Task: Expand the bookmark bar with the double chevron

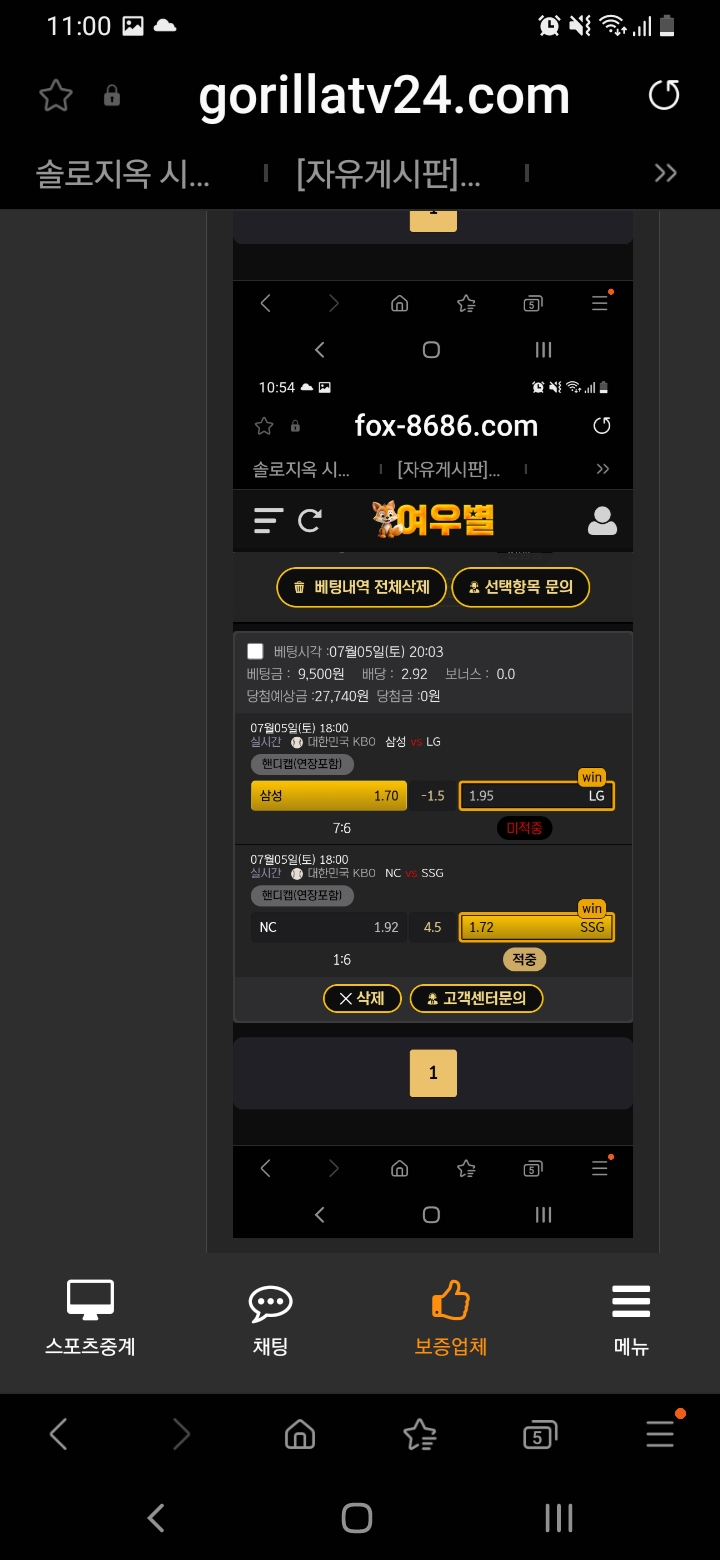Action: pos(665,174)
